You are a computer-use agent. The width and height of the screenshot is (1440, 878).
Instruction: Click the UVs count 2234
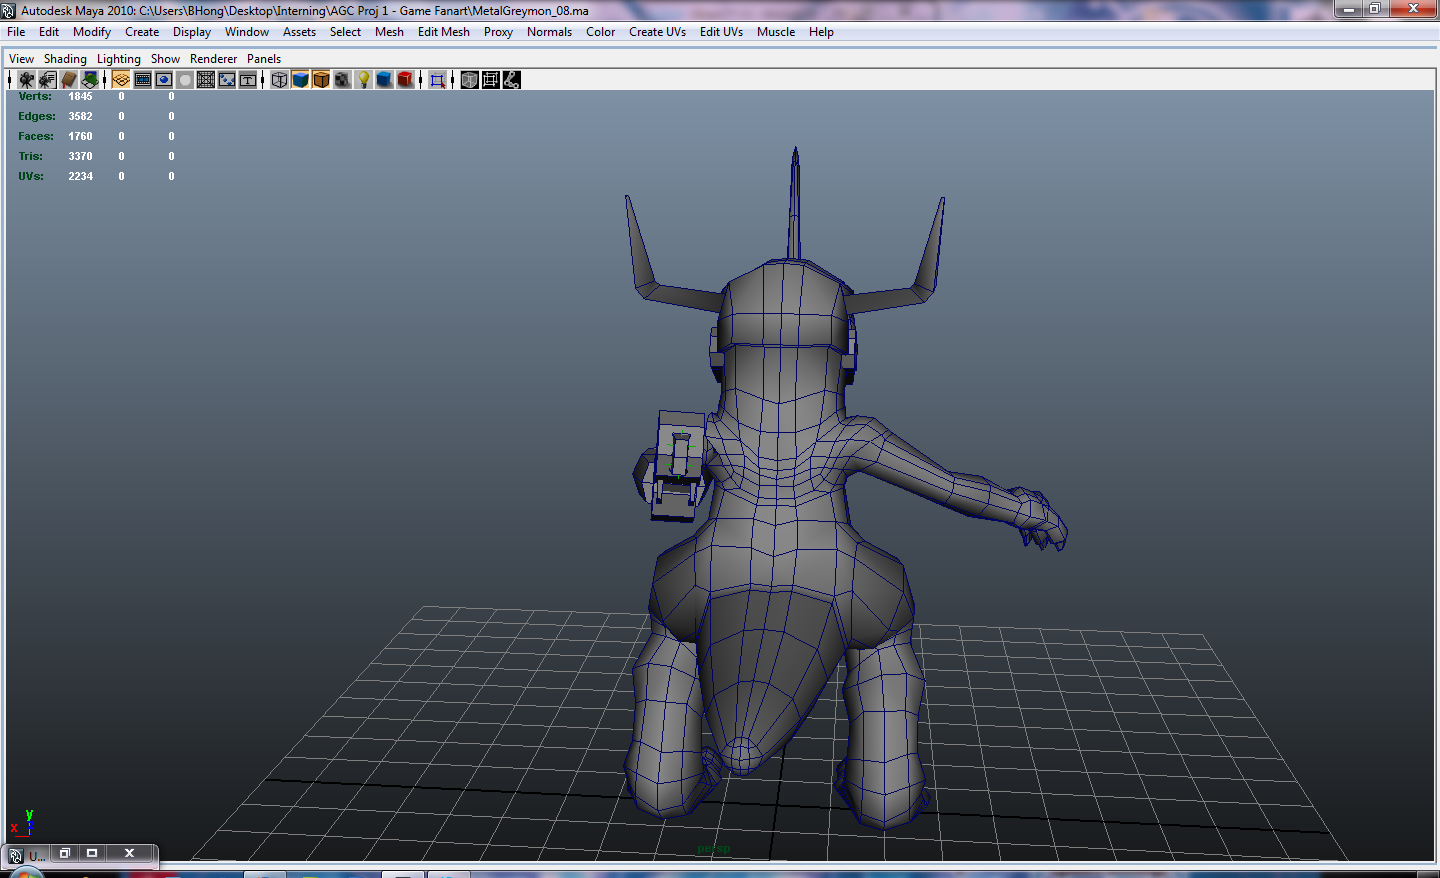tap(80, 177)
